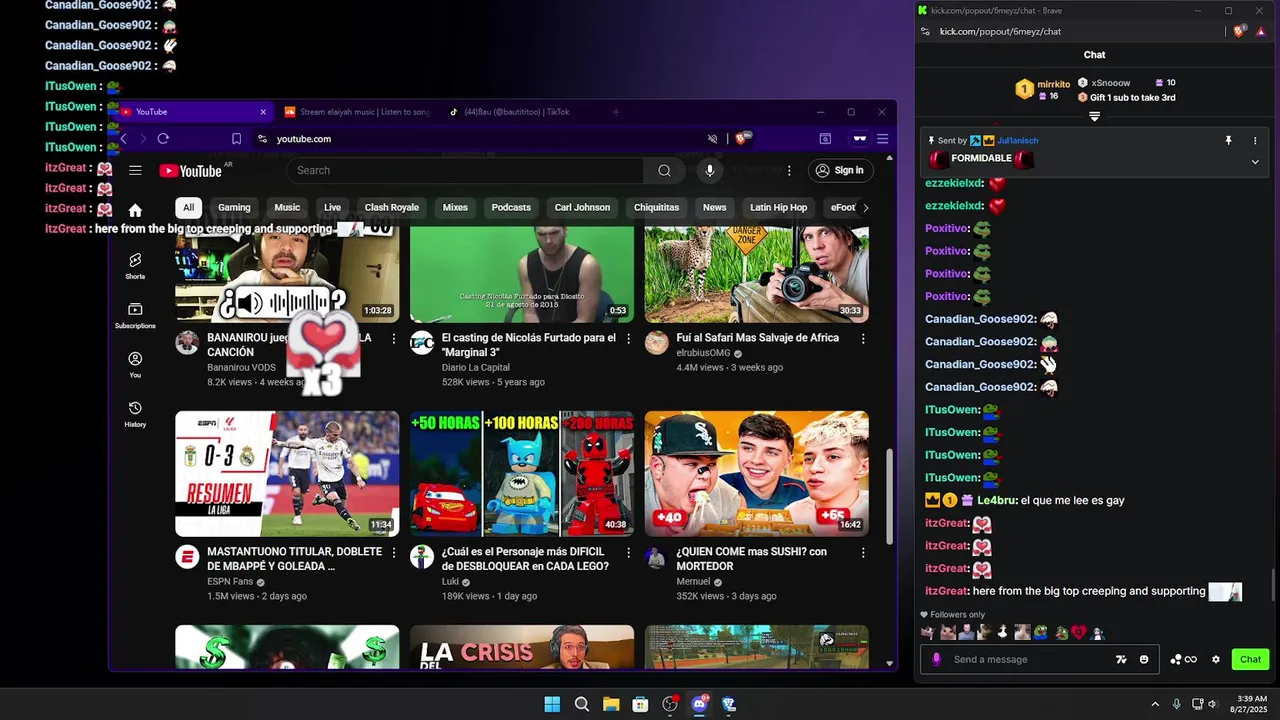
Task: Click the taskbar volume icon
Action: tap(1212, 704)
